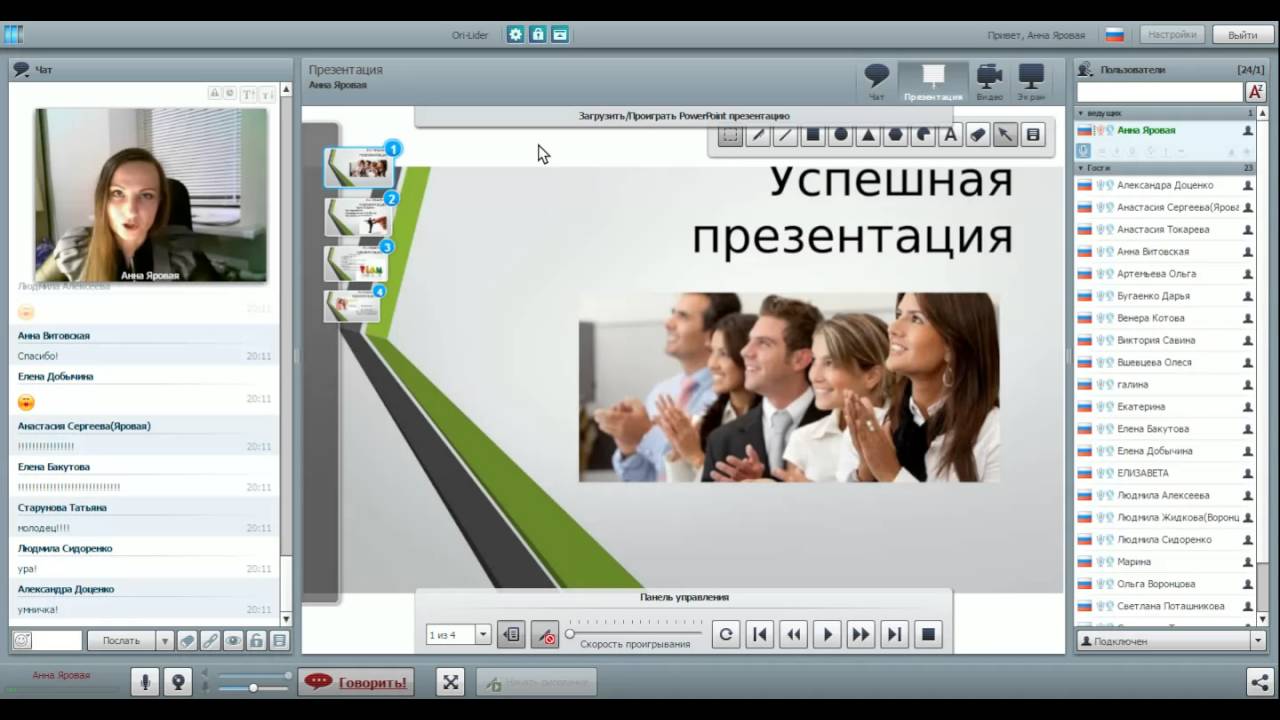Toggle fullscreen with the expand arrows icon

451,682
